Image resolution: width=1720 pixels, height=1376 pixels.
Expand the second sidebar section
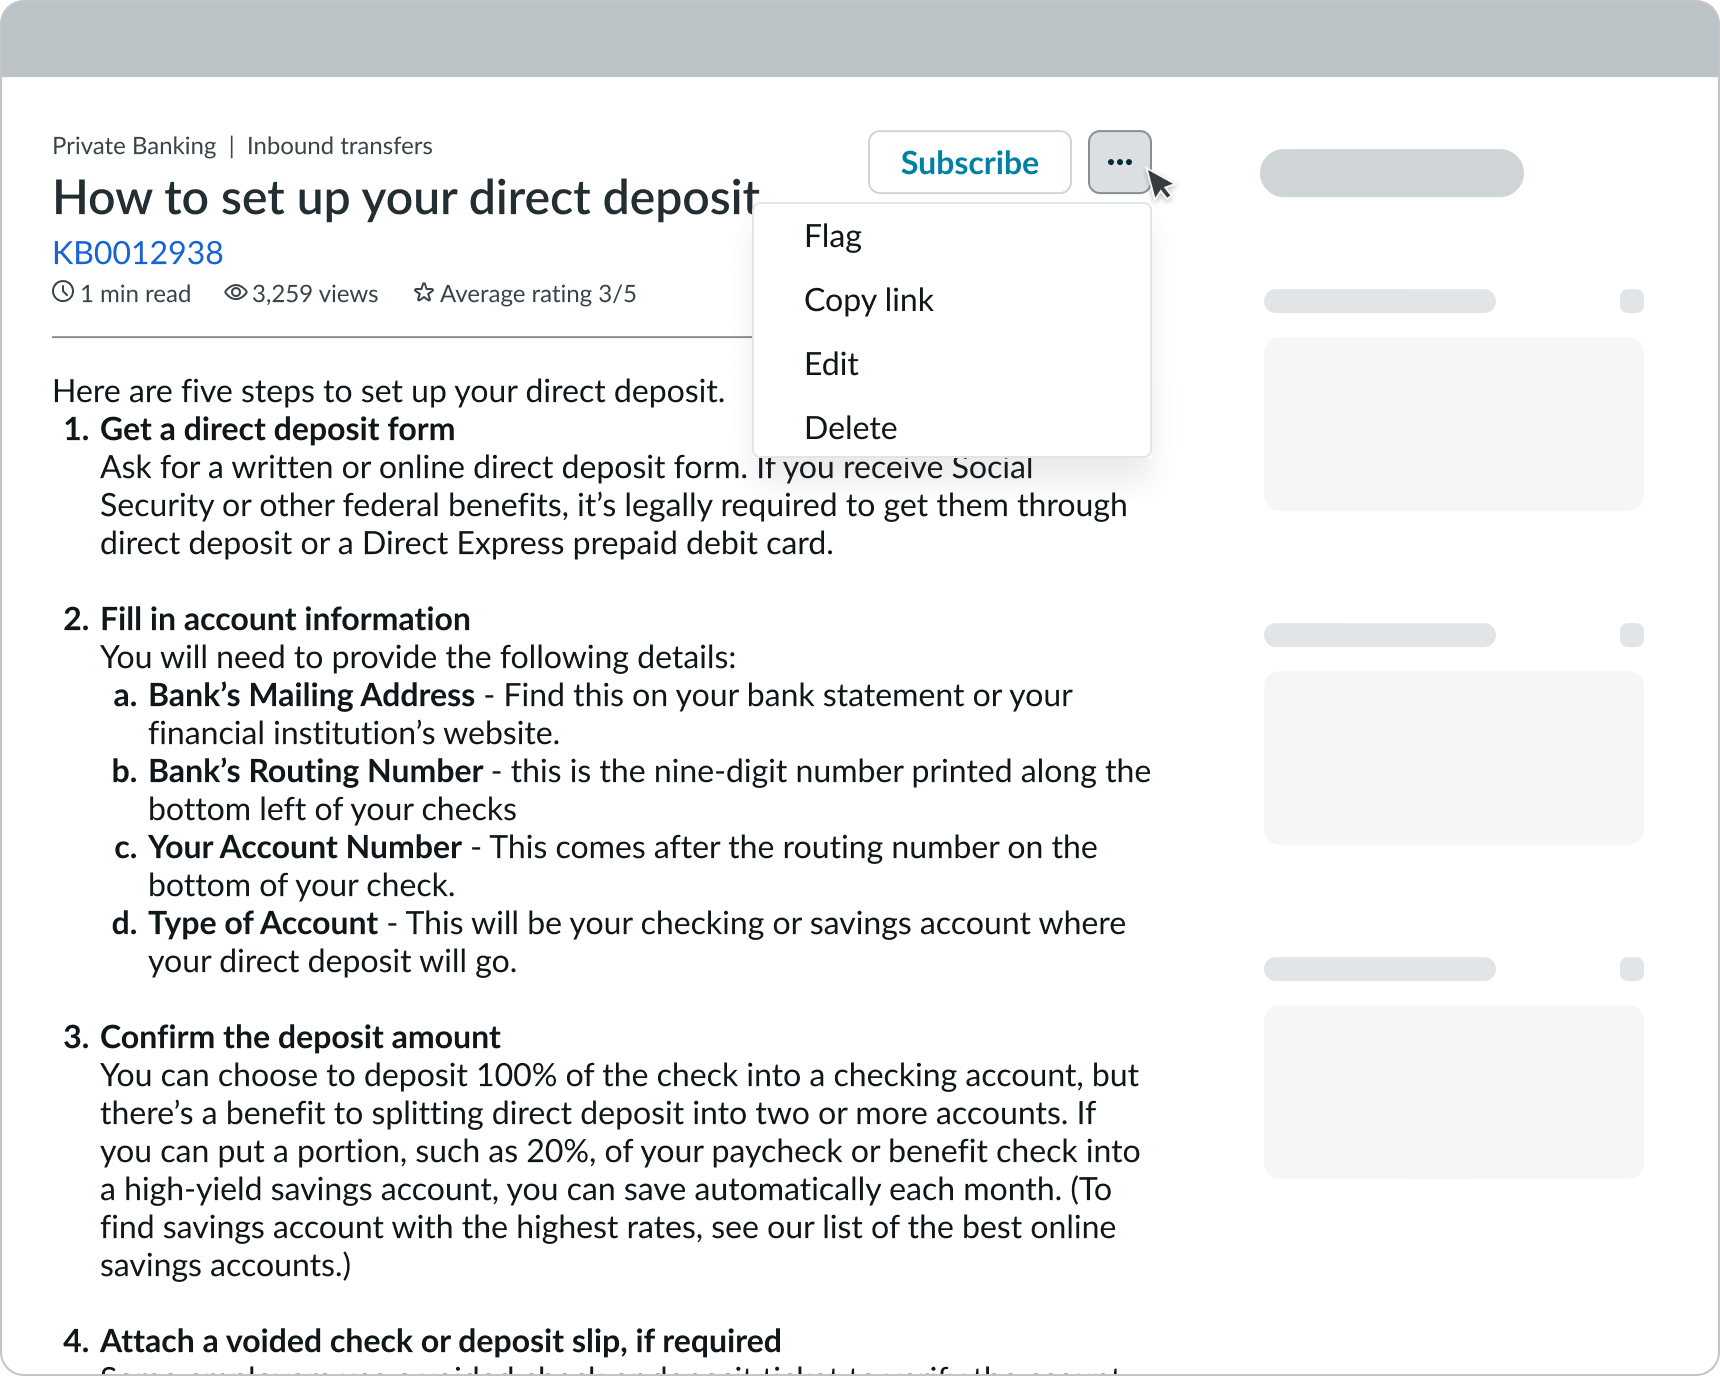(x=1632, y=634)
